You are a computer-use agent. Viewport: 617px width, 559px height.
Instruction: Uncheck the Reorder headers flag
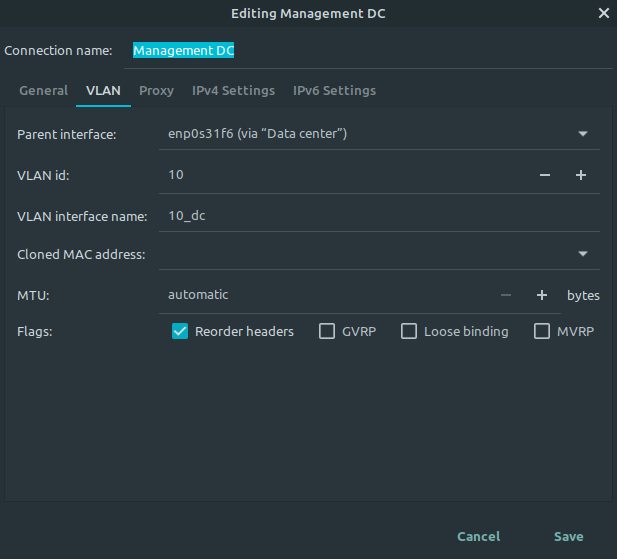[180, 331]
